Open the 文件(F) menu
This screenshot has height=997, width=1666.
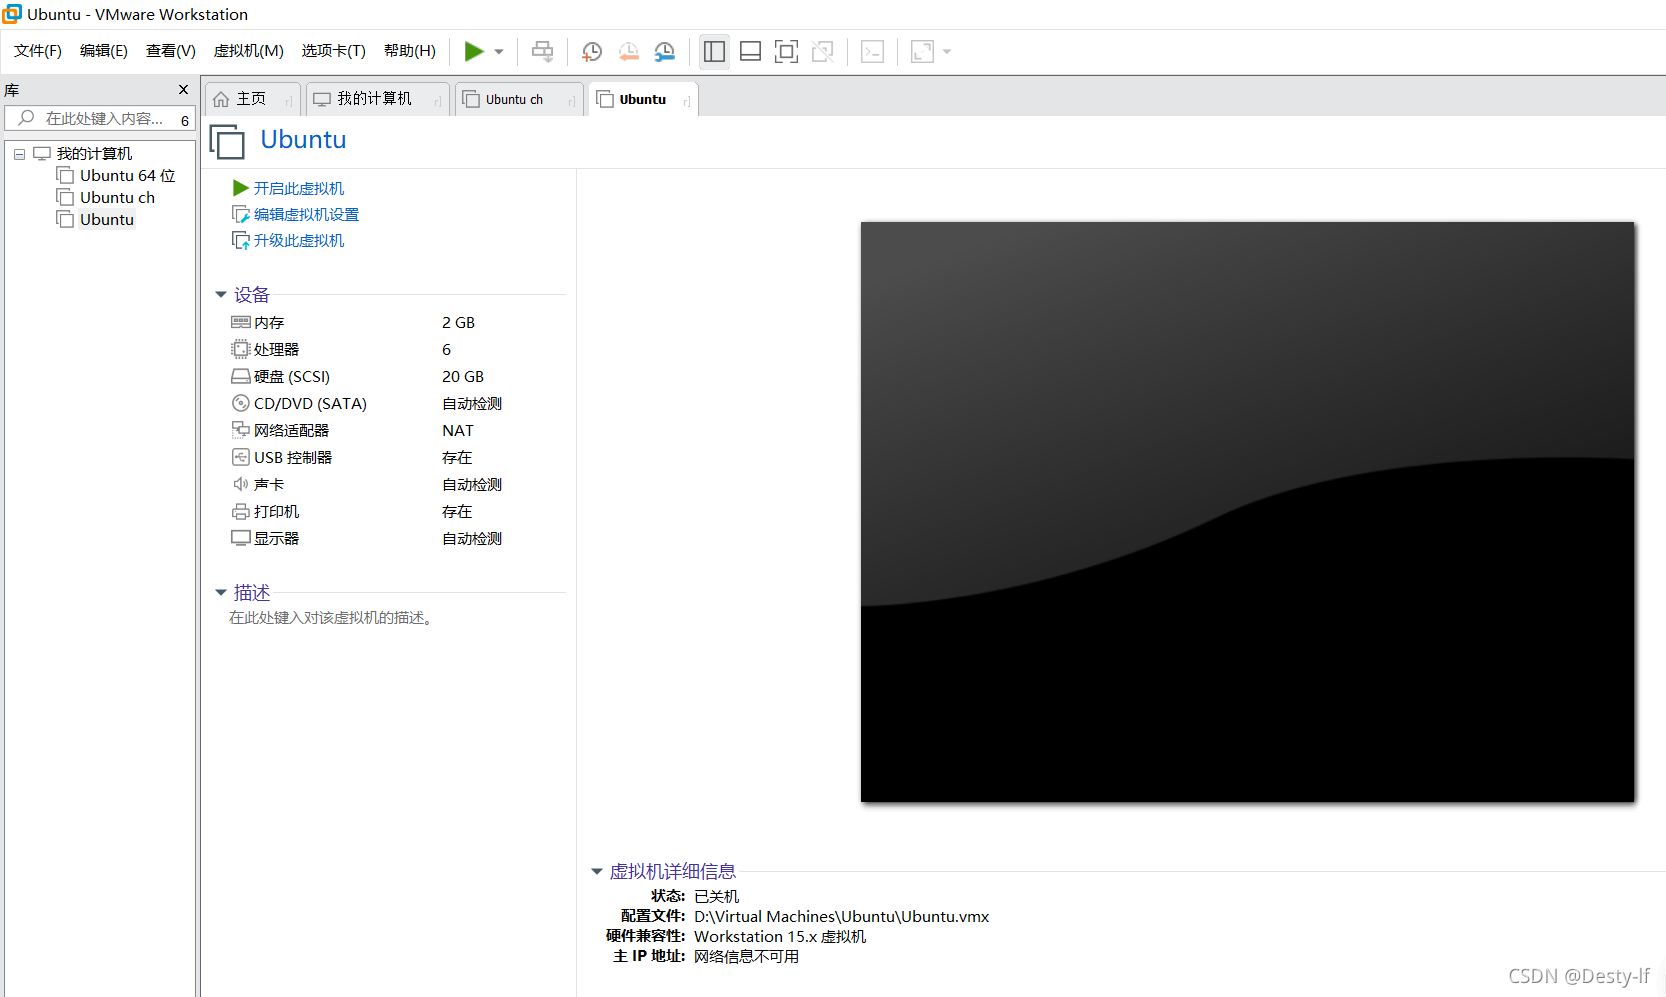[x=38, y=51]
